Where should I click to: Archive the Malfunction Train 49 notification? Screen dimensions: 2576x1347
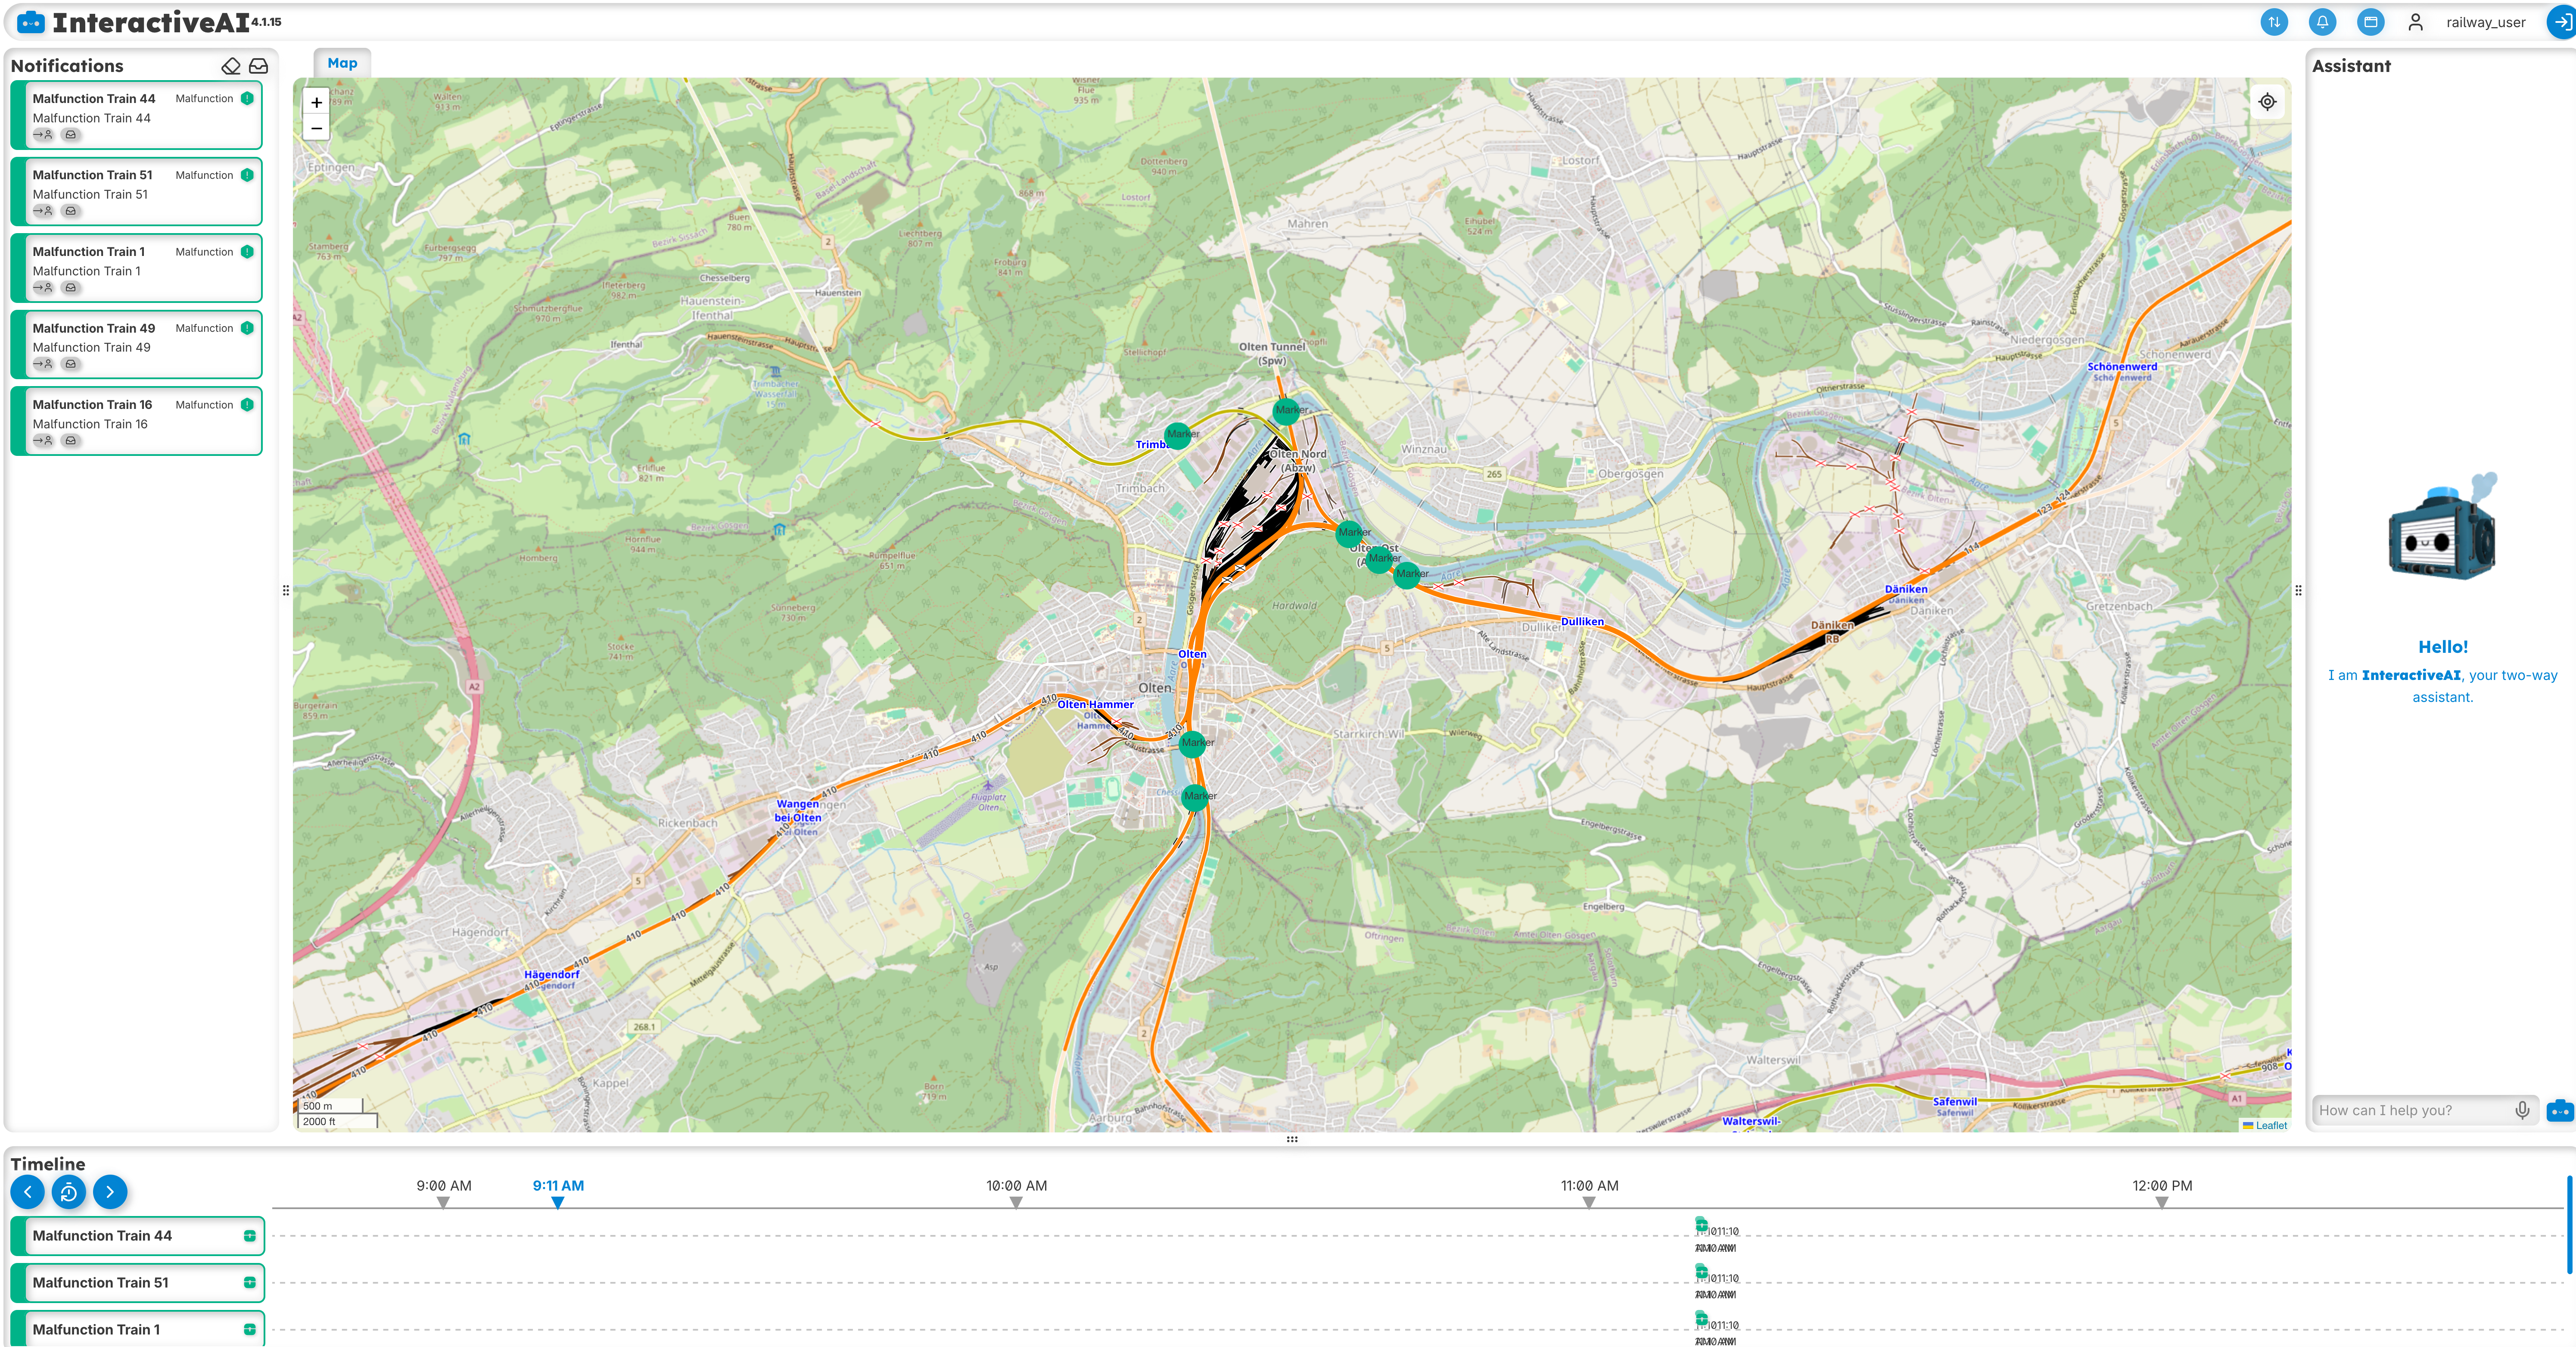tap(70, 364)
